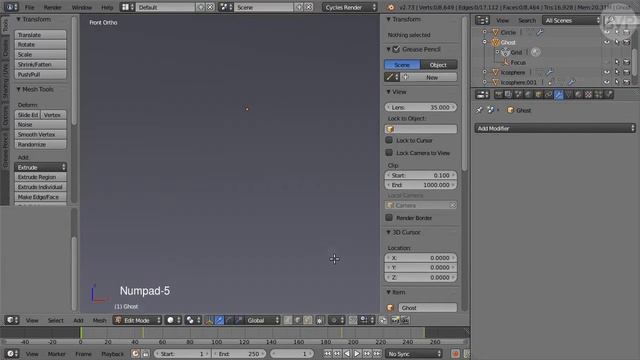Toggle visibility eye of Ghost object
The width and height of the screenshot is (640, 360).
(x=607, y=42)
